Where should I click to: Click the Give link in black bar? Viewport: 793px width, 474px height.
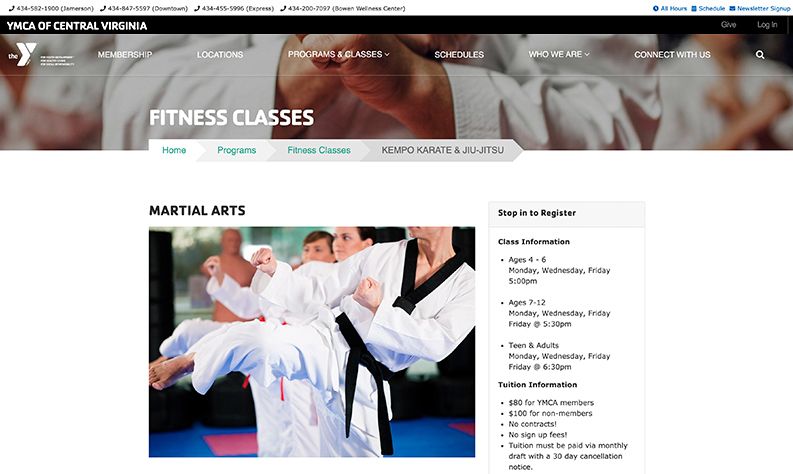[728, 25]
